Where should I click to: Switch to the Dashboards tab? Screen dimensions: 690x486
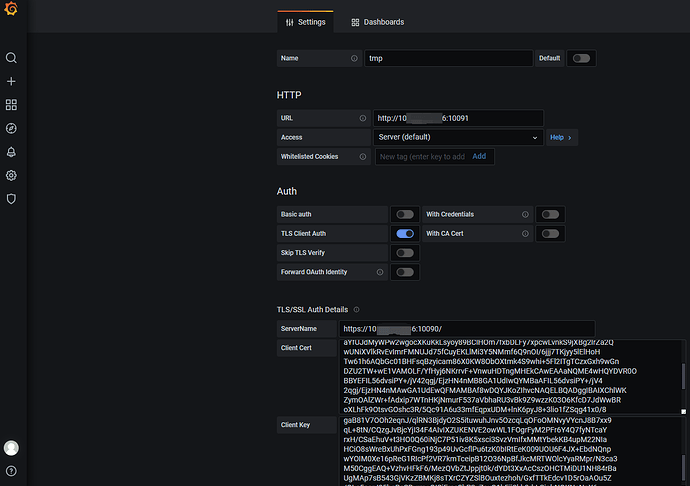378,22
